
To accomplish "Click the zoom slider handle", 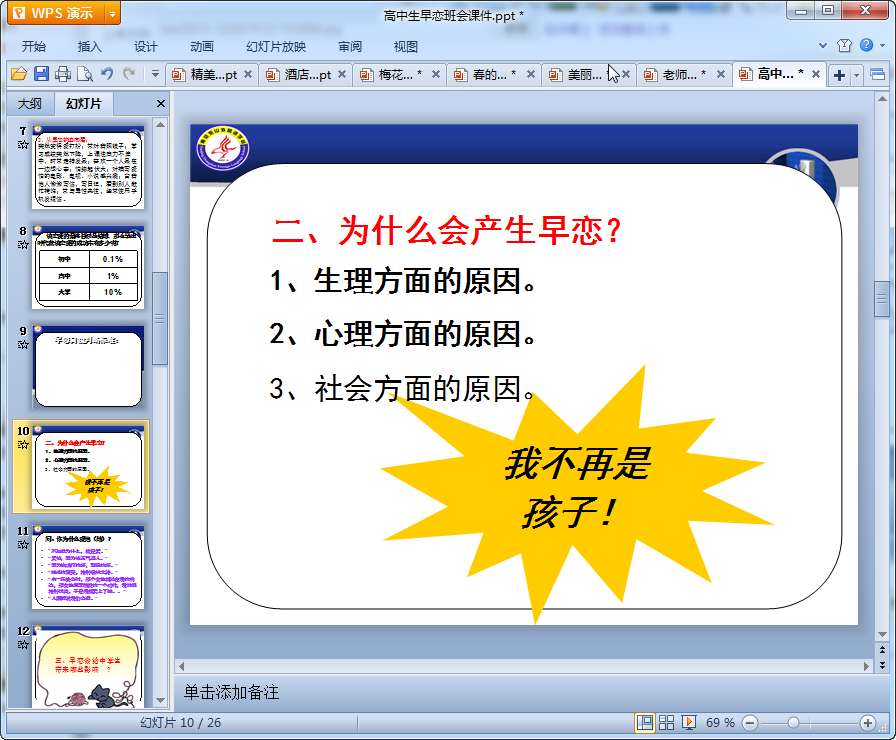I will [x=793, y=723].
